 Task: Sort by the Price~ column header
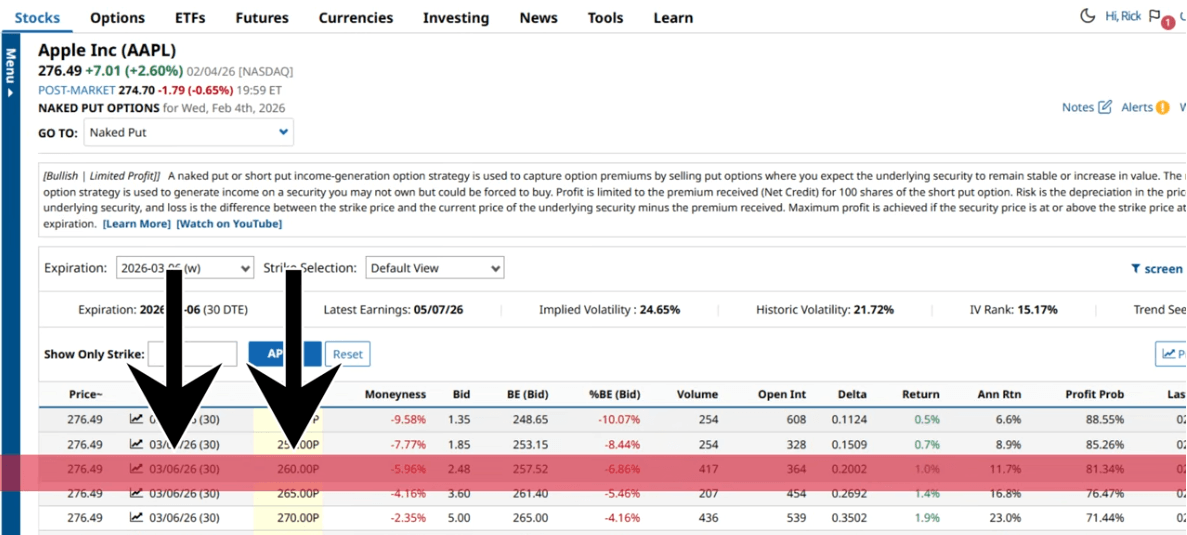coord(86,394)
